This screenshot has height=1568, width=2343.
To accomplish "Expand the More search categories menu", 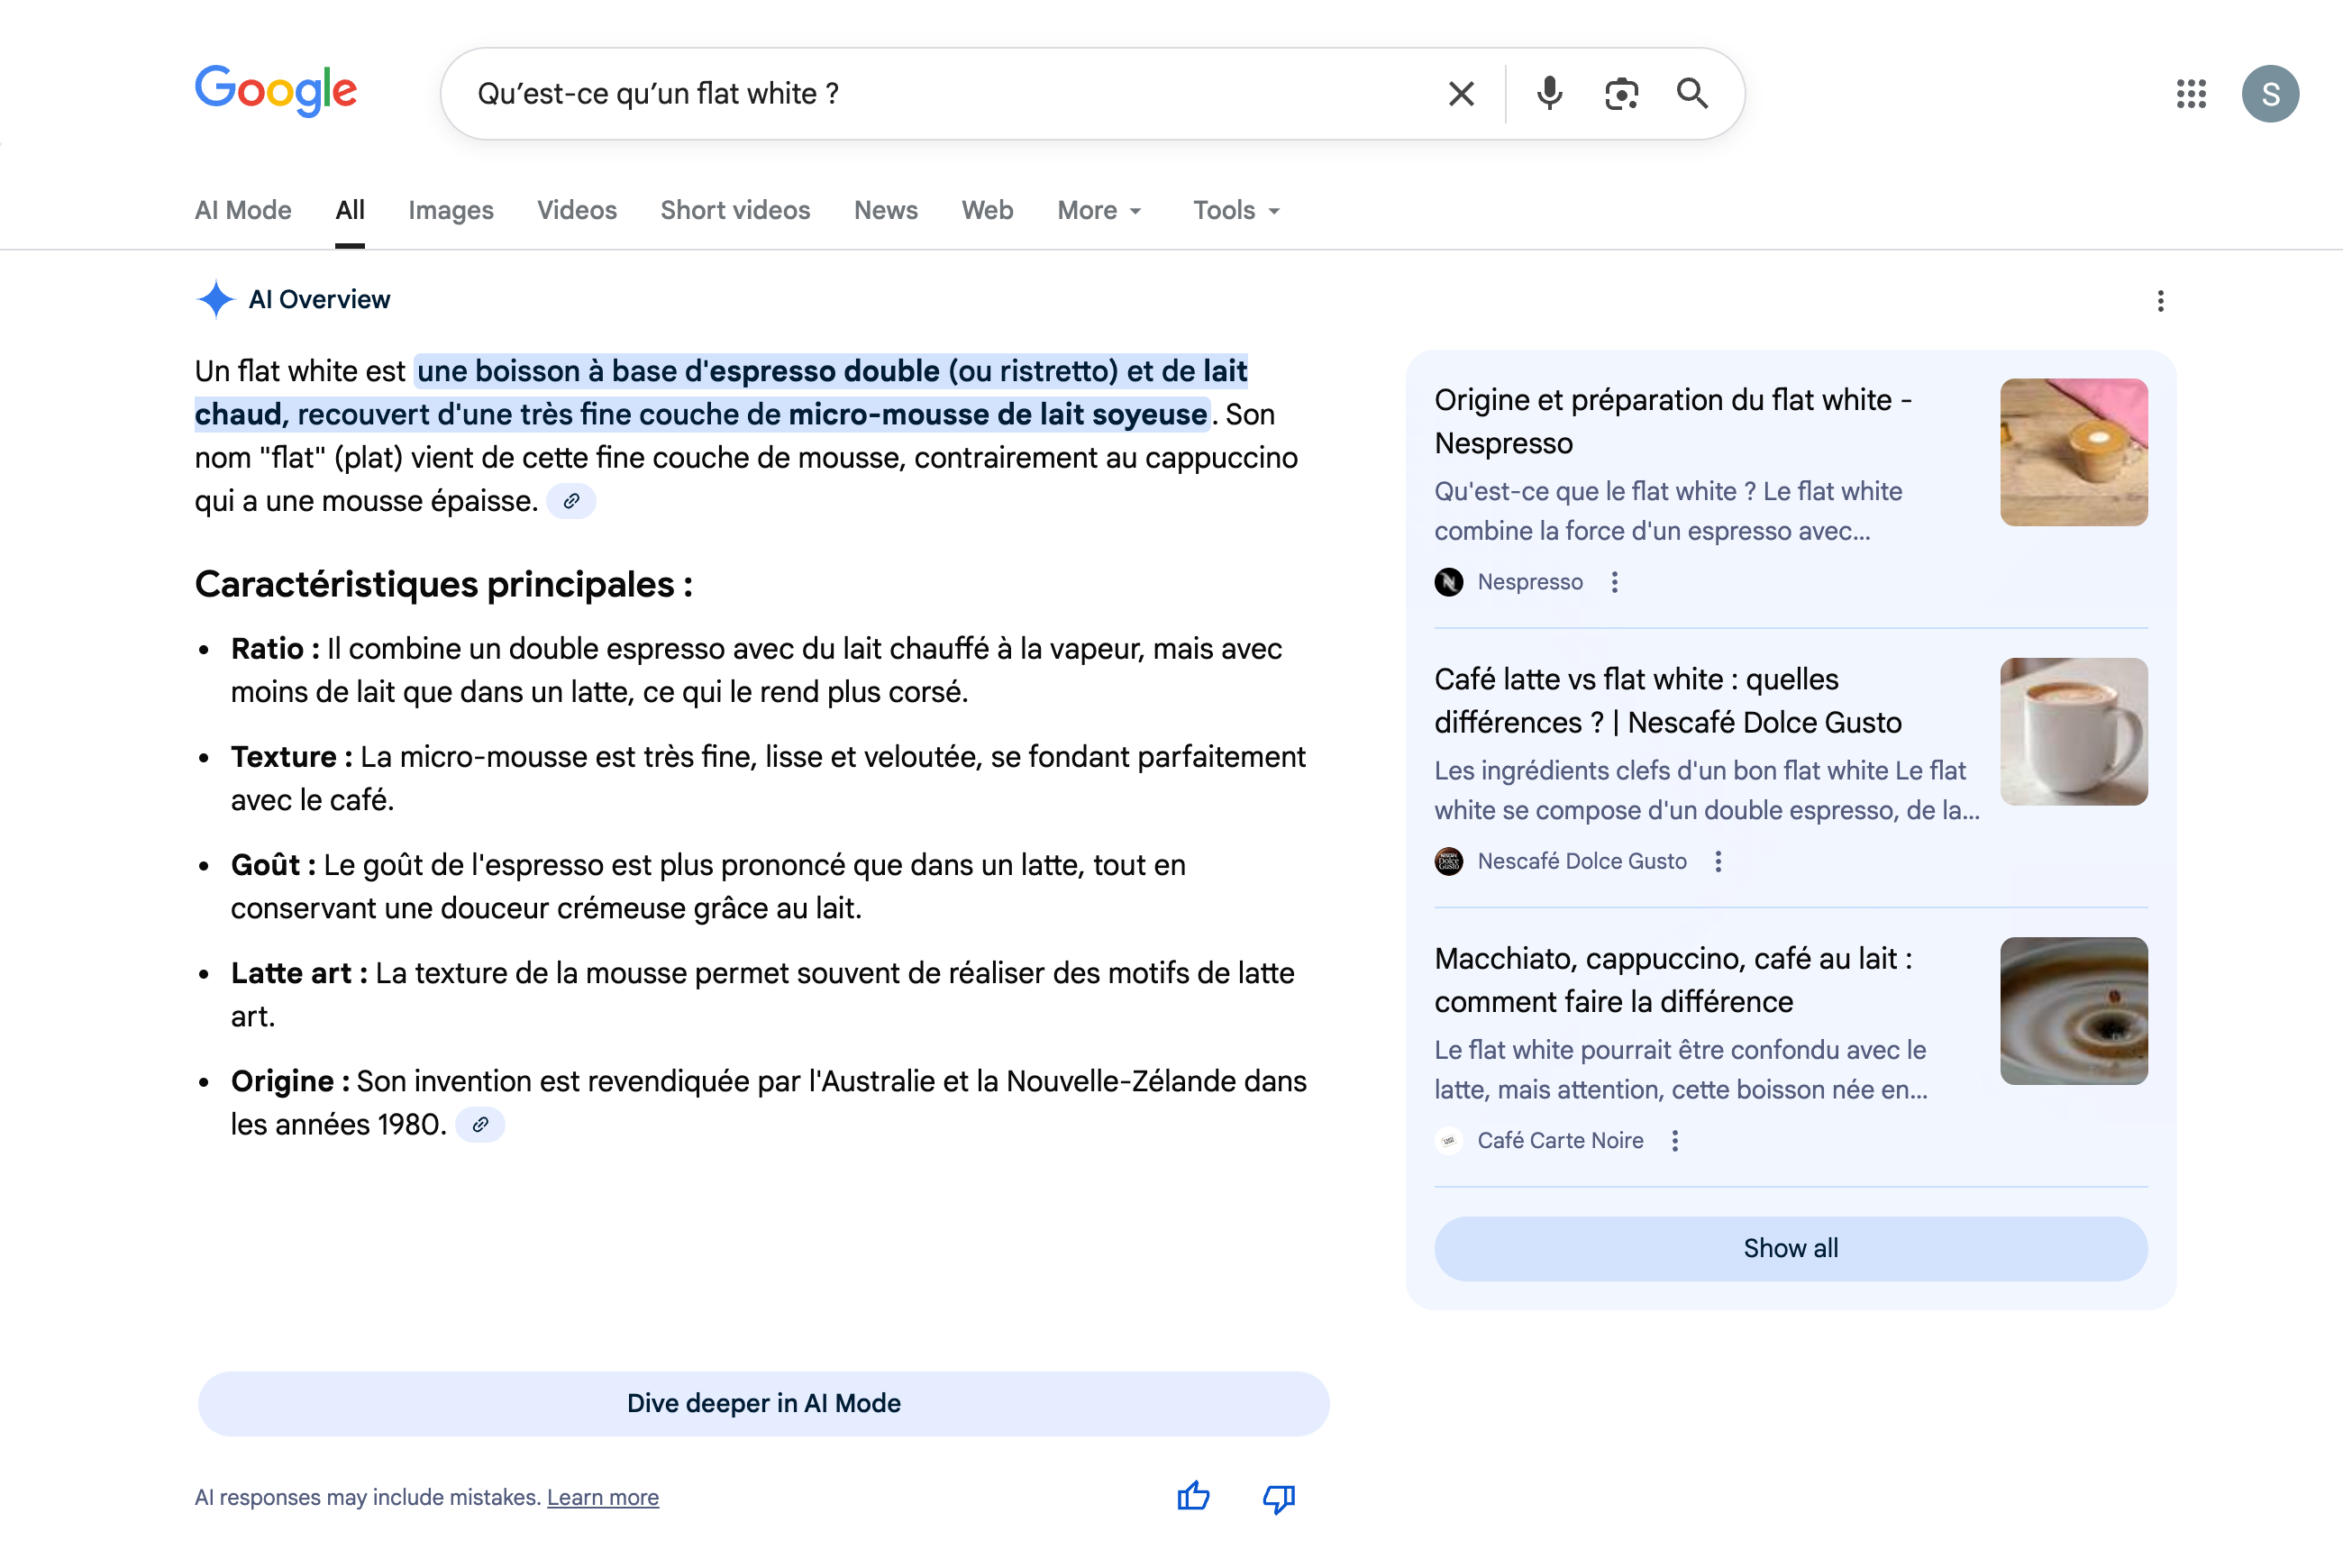I will (x=1098, y=210).
